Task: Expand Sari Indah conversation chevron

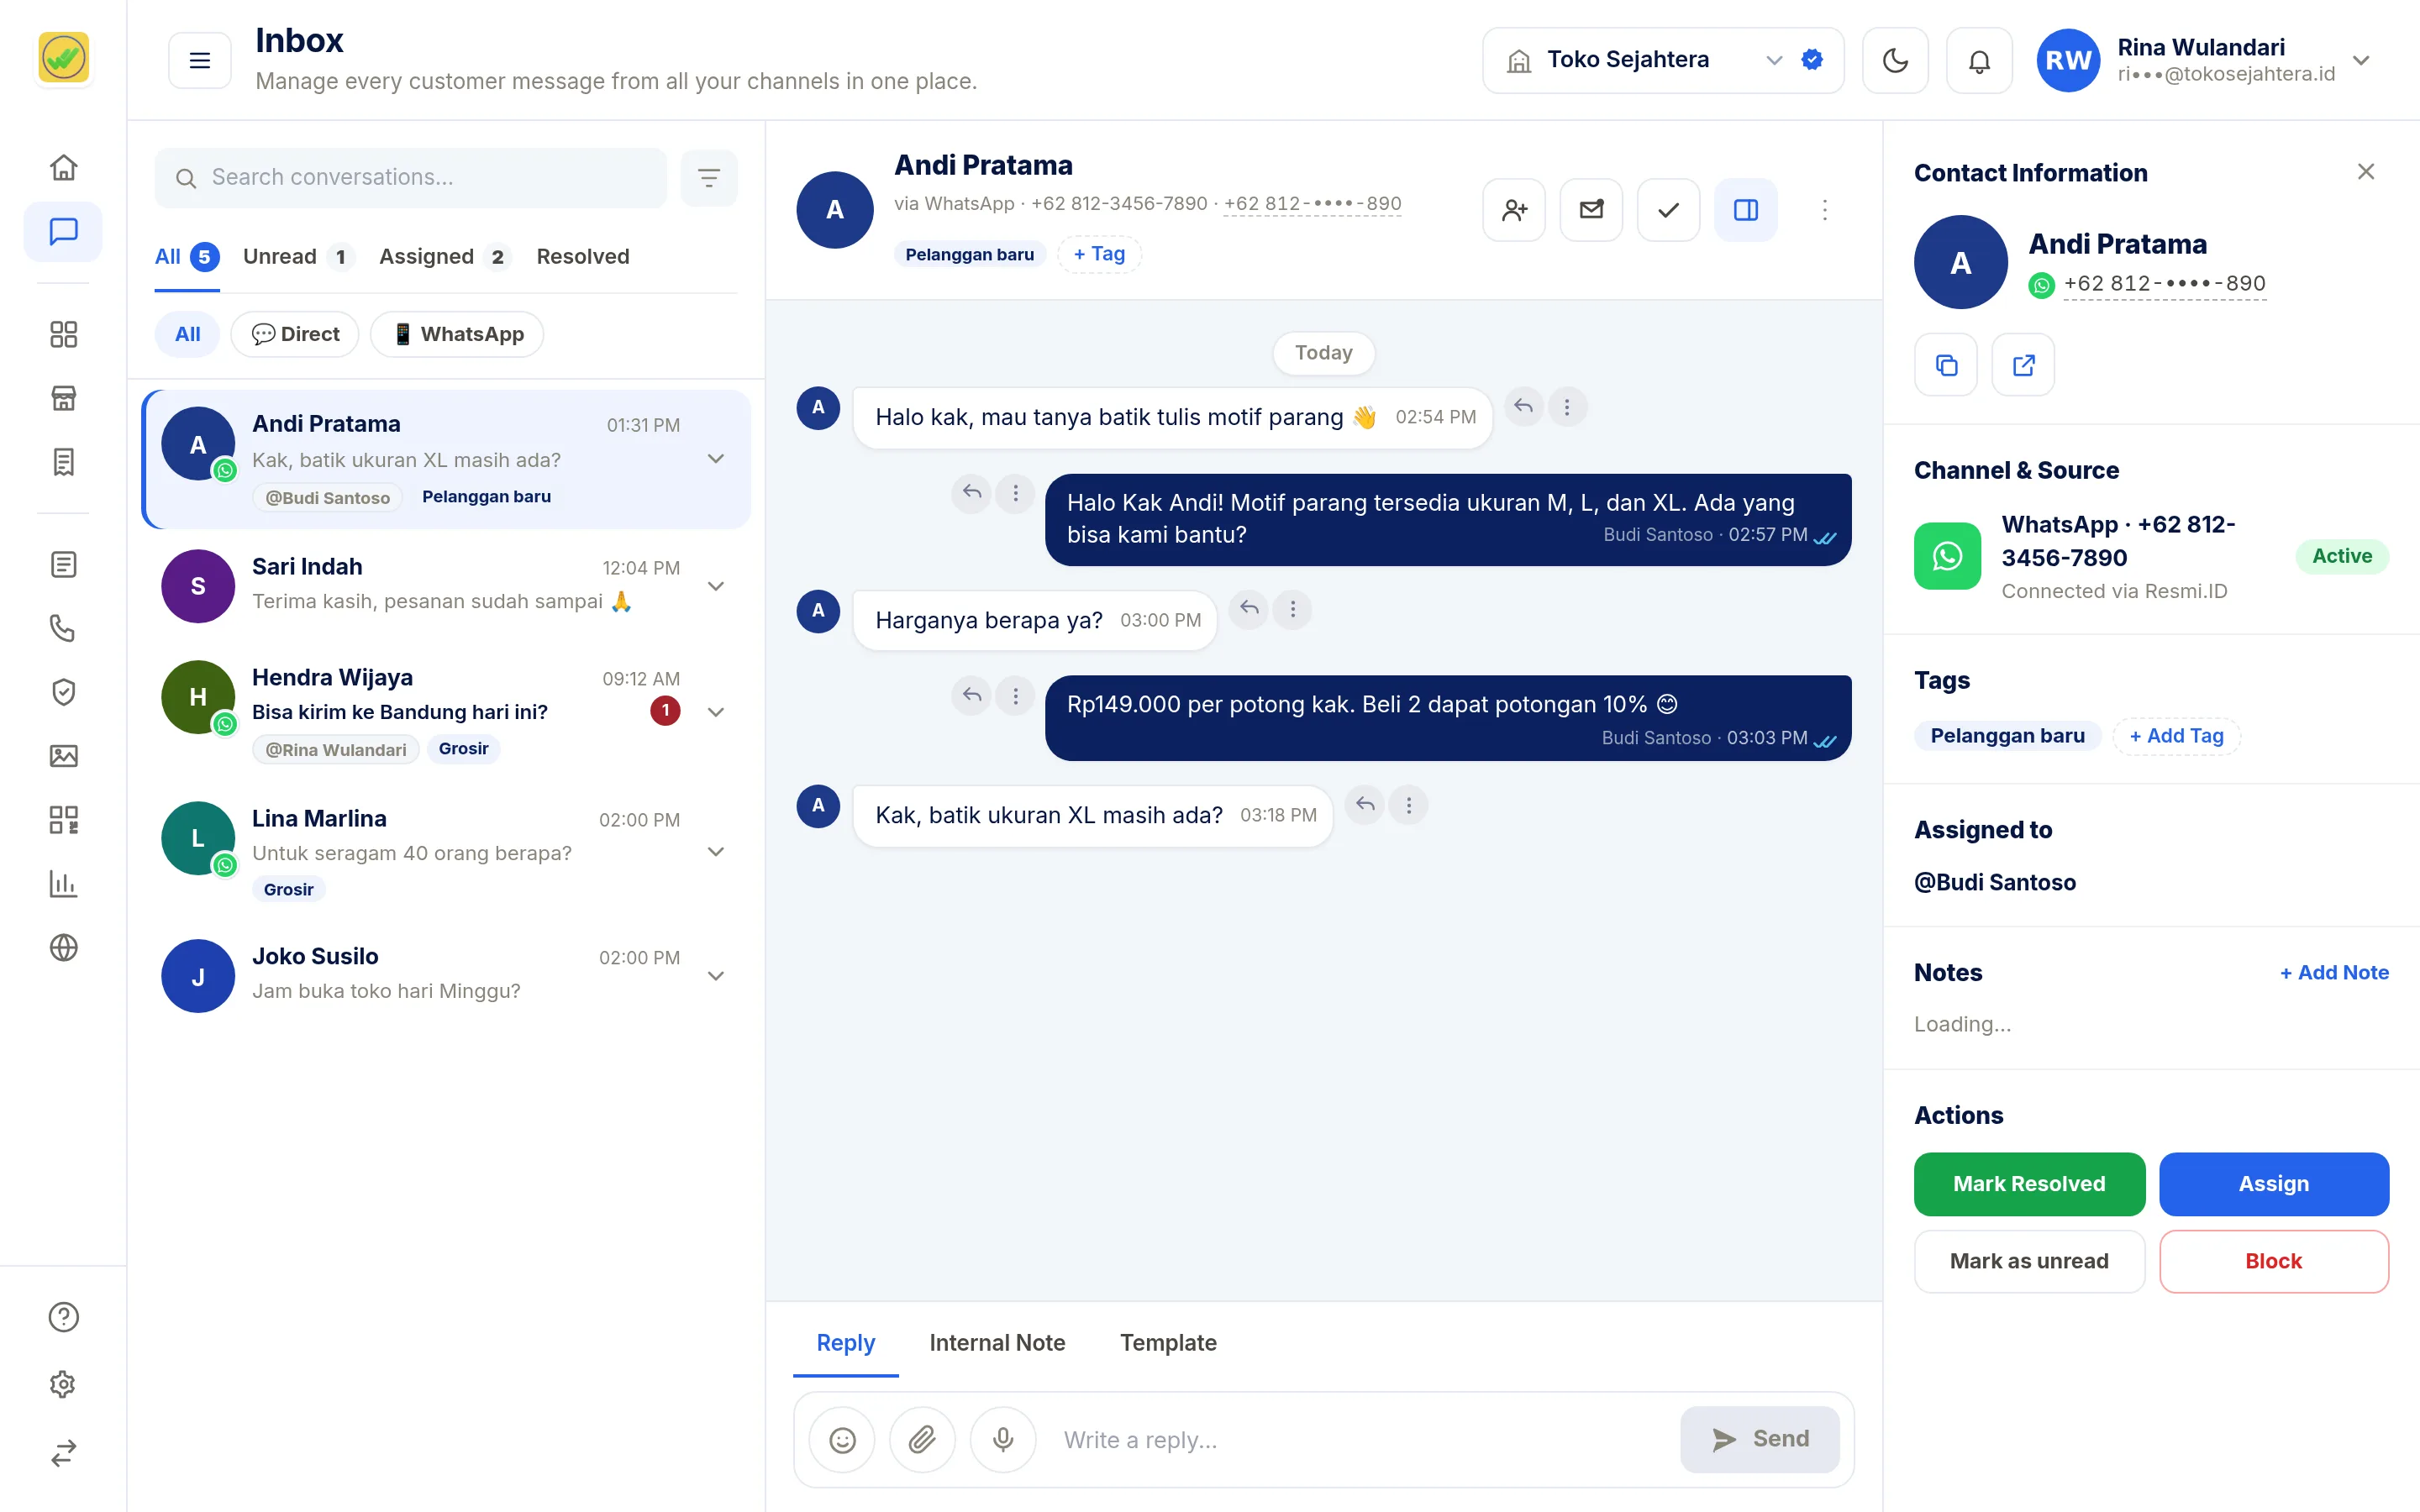Action: (x=716, y=586)
